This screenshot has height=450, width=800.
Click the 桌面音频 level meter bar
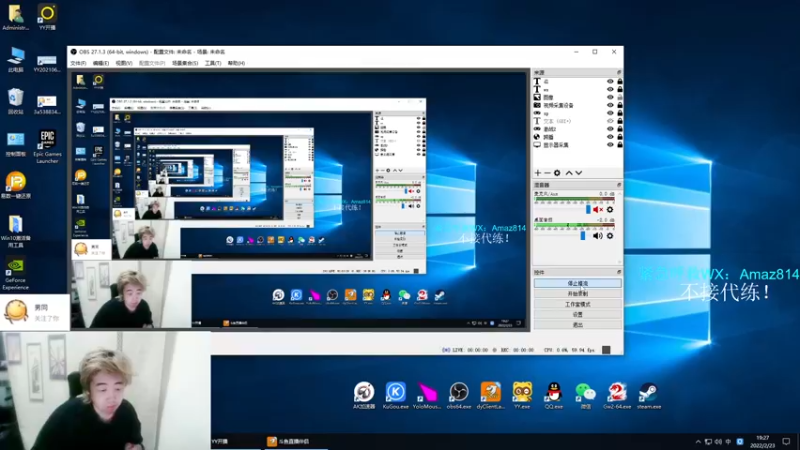[574, 225]
